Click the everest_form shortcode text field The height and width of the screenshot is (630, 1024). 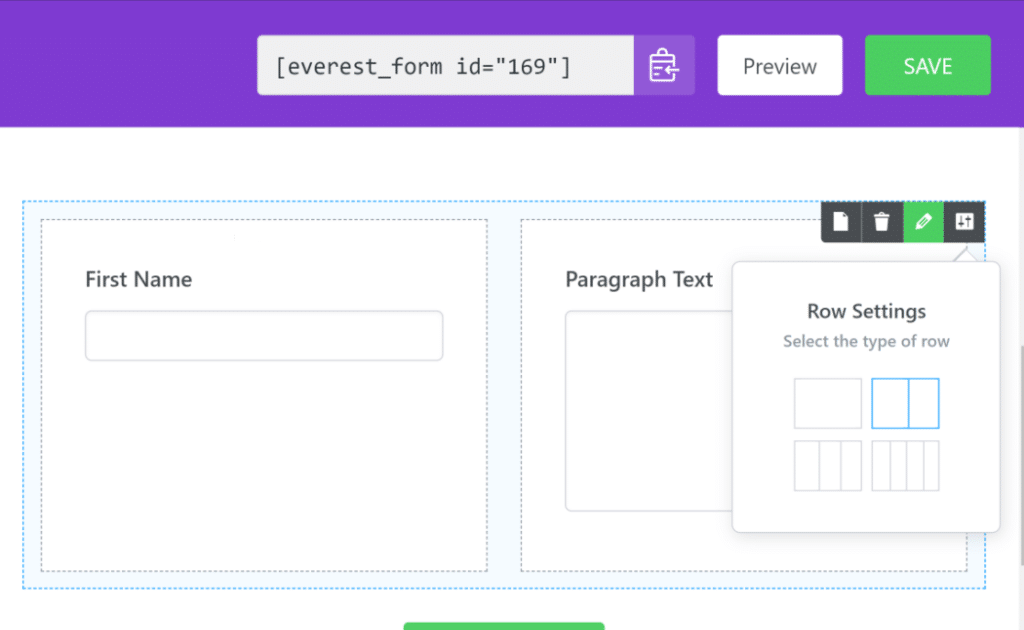tap(444, 65)
